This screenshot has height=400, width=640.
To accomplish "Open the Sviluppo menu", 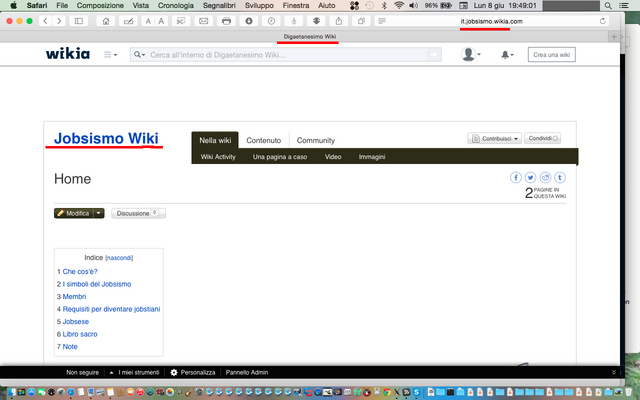I will coord(259,6).
